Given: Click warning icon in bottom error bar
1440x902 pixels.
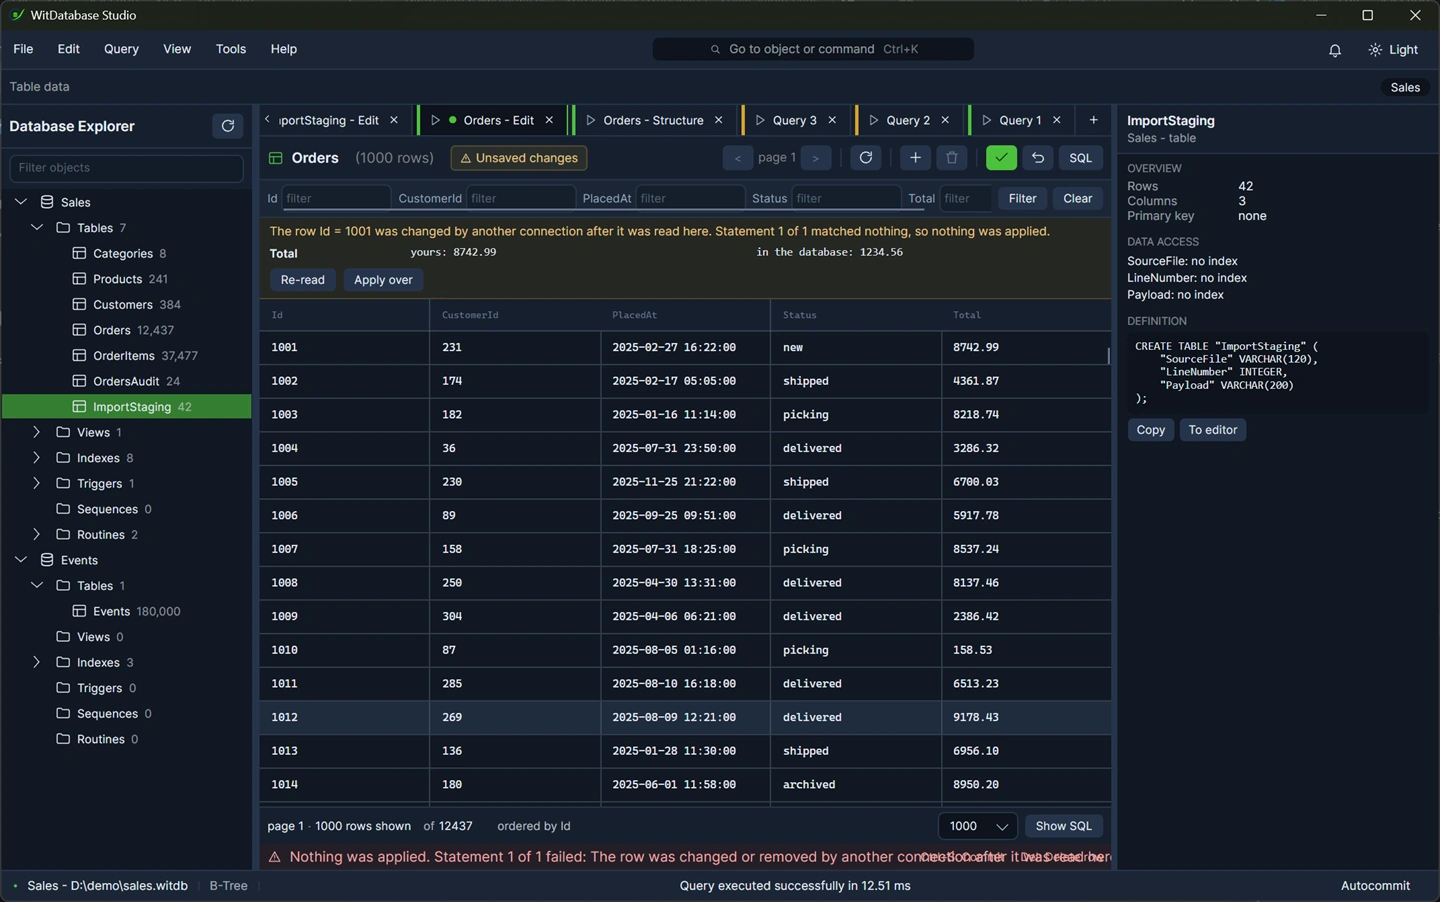Looking at the screenshot, I should (x=275, y=857).
